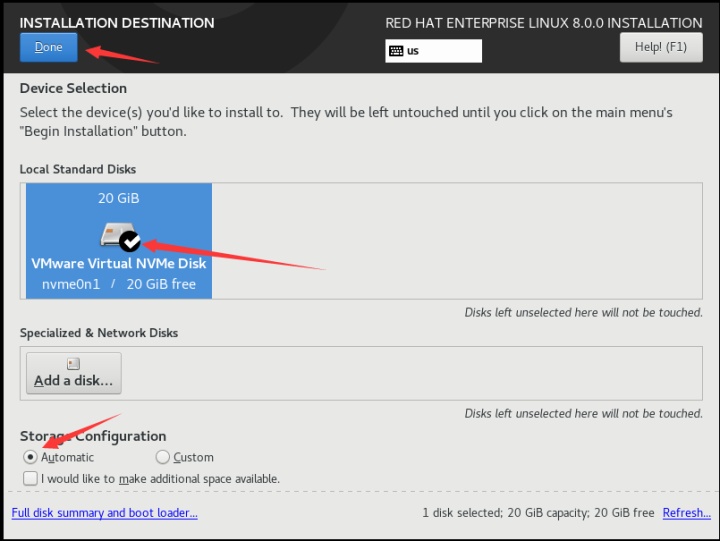Click the 'nvme0n1 / 20 GiB free' label
Viewport: 720px width, 541px height.
(119, 284)
